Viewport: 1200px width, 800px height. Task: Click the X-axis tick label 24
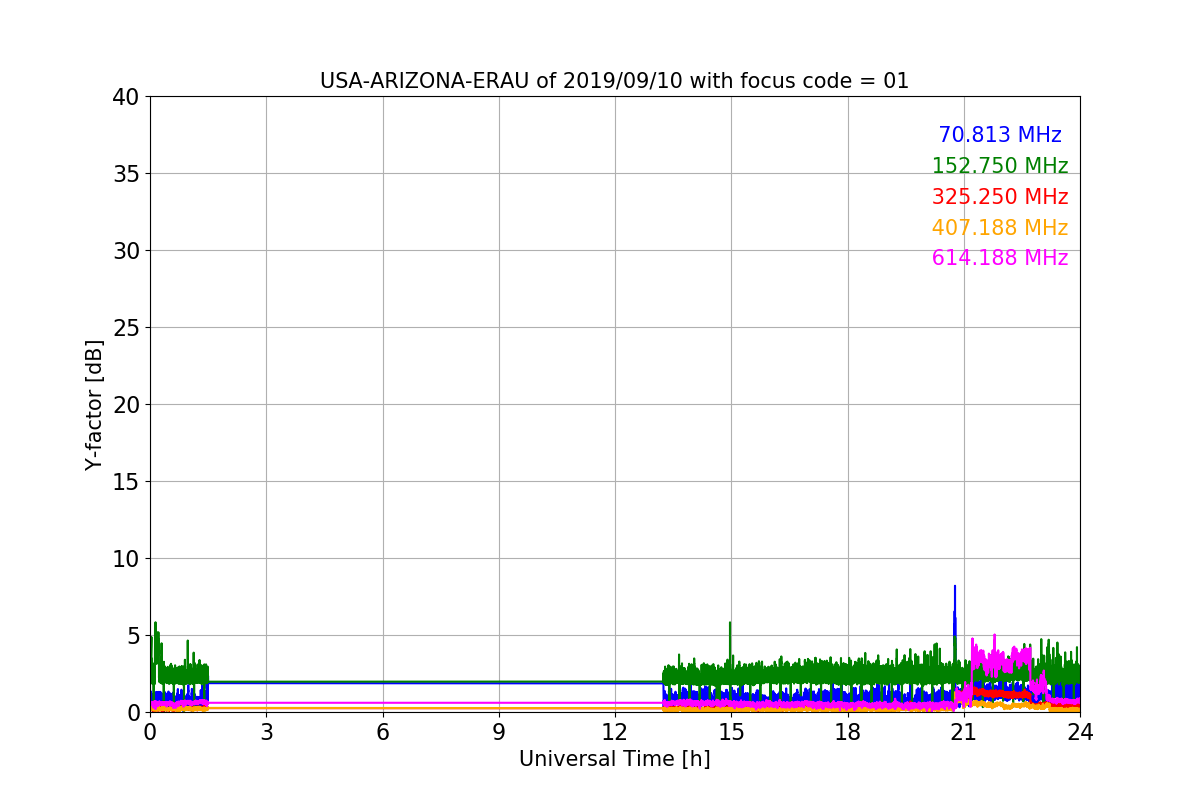(x=1080, y=732)
